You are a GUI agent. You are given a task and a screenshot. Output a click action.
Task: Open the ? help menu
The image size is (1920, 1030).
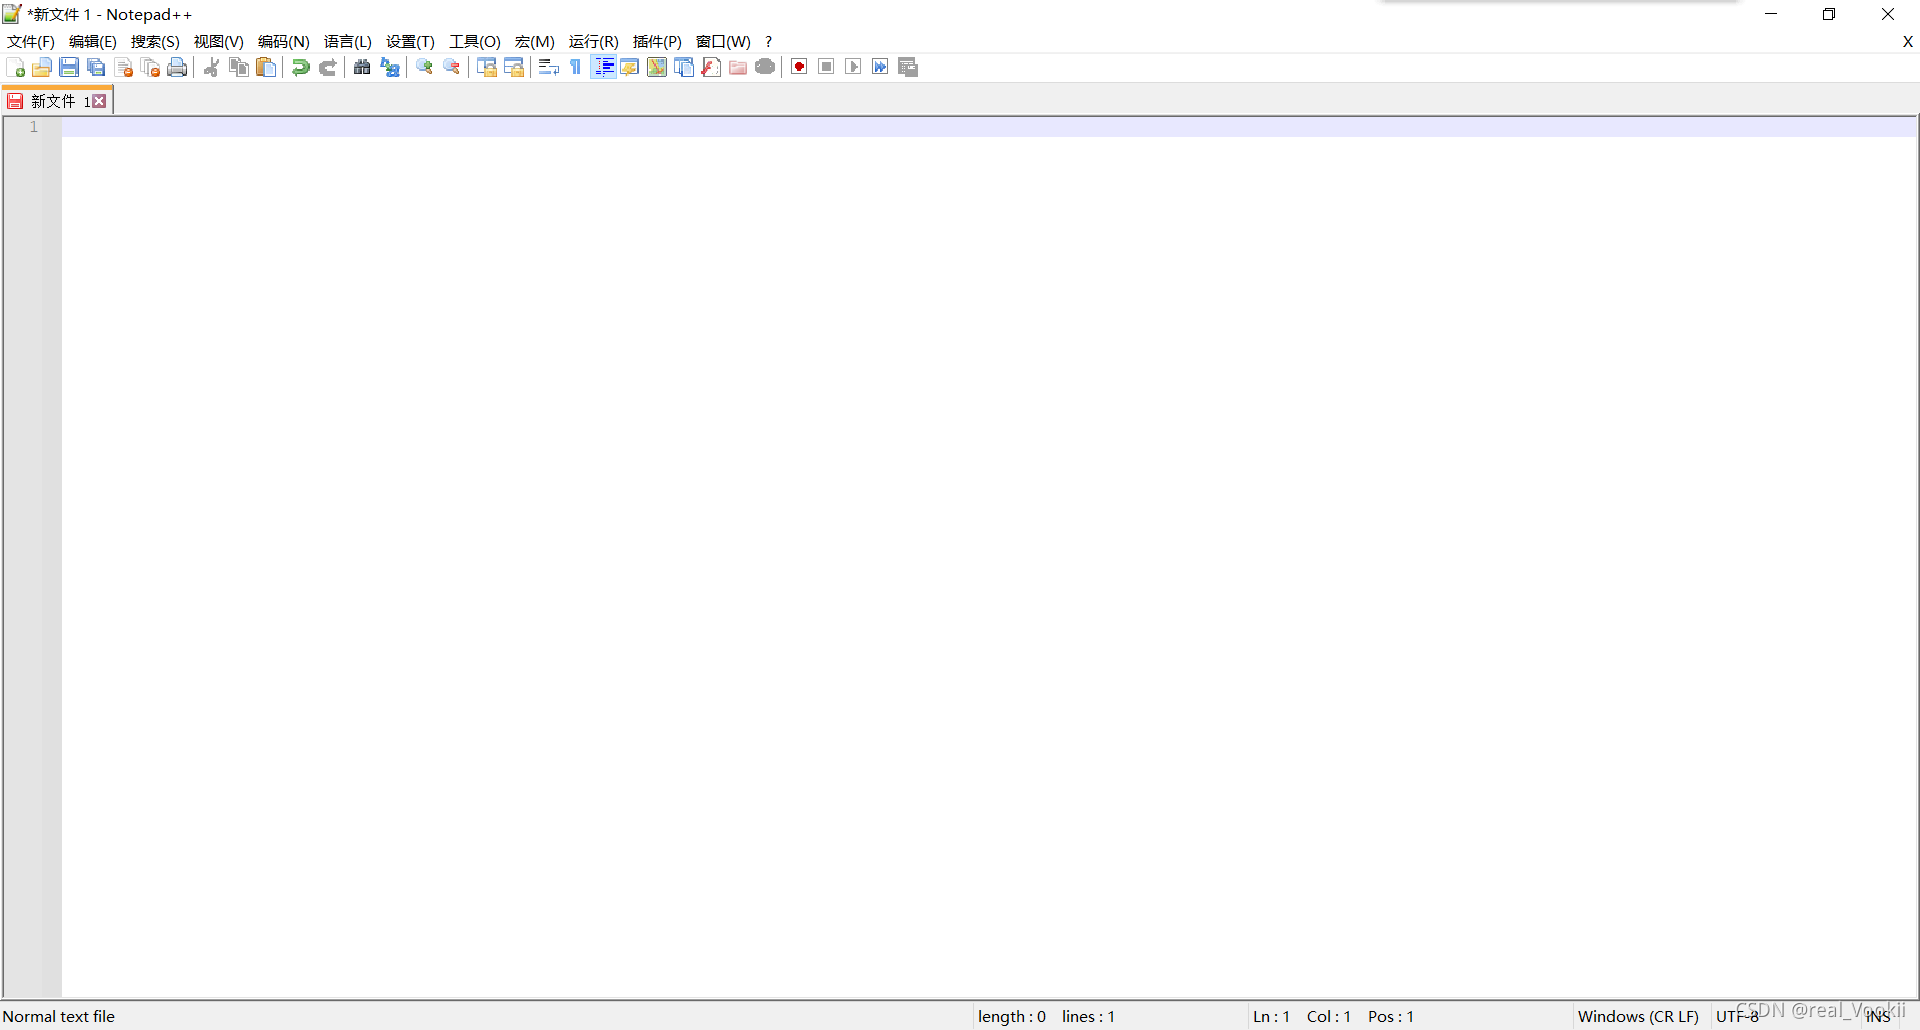click(x=768, y=41)
